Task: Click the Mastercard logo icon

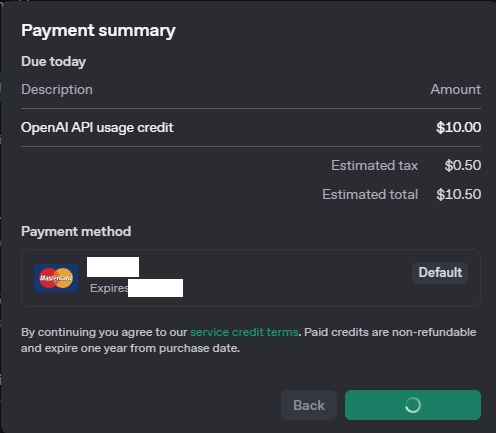Action: tap(56, 278)
